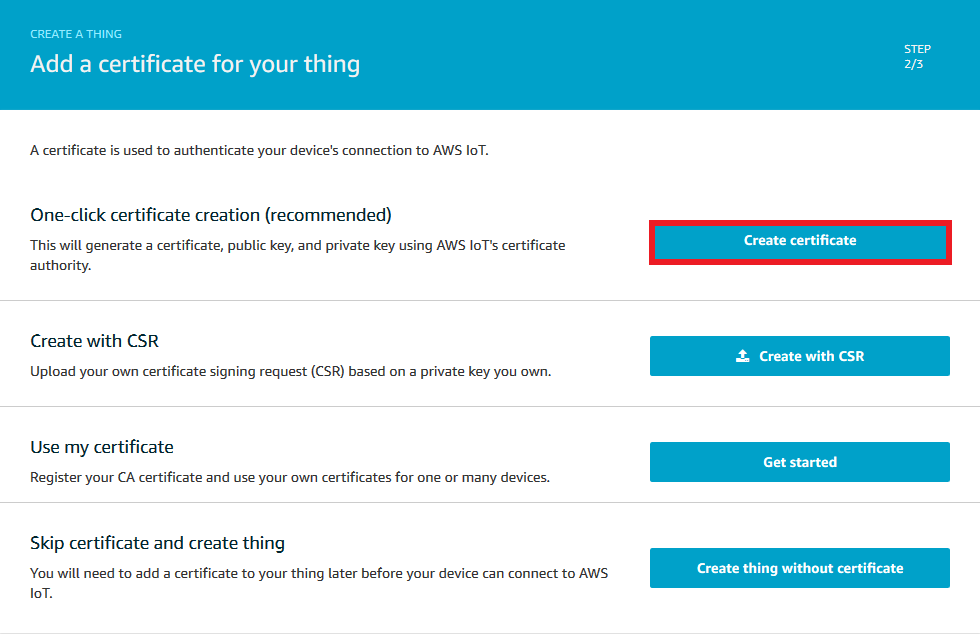The height and width of the screenshot is (634, 980).
Task: Click the upload icon beside Create with CSR
Action: [x=742, y=356]
